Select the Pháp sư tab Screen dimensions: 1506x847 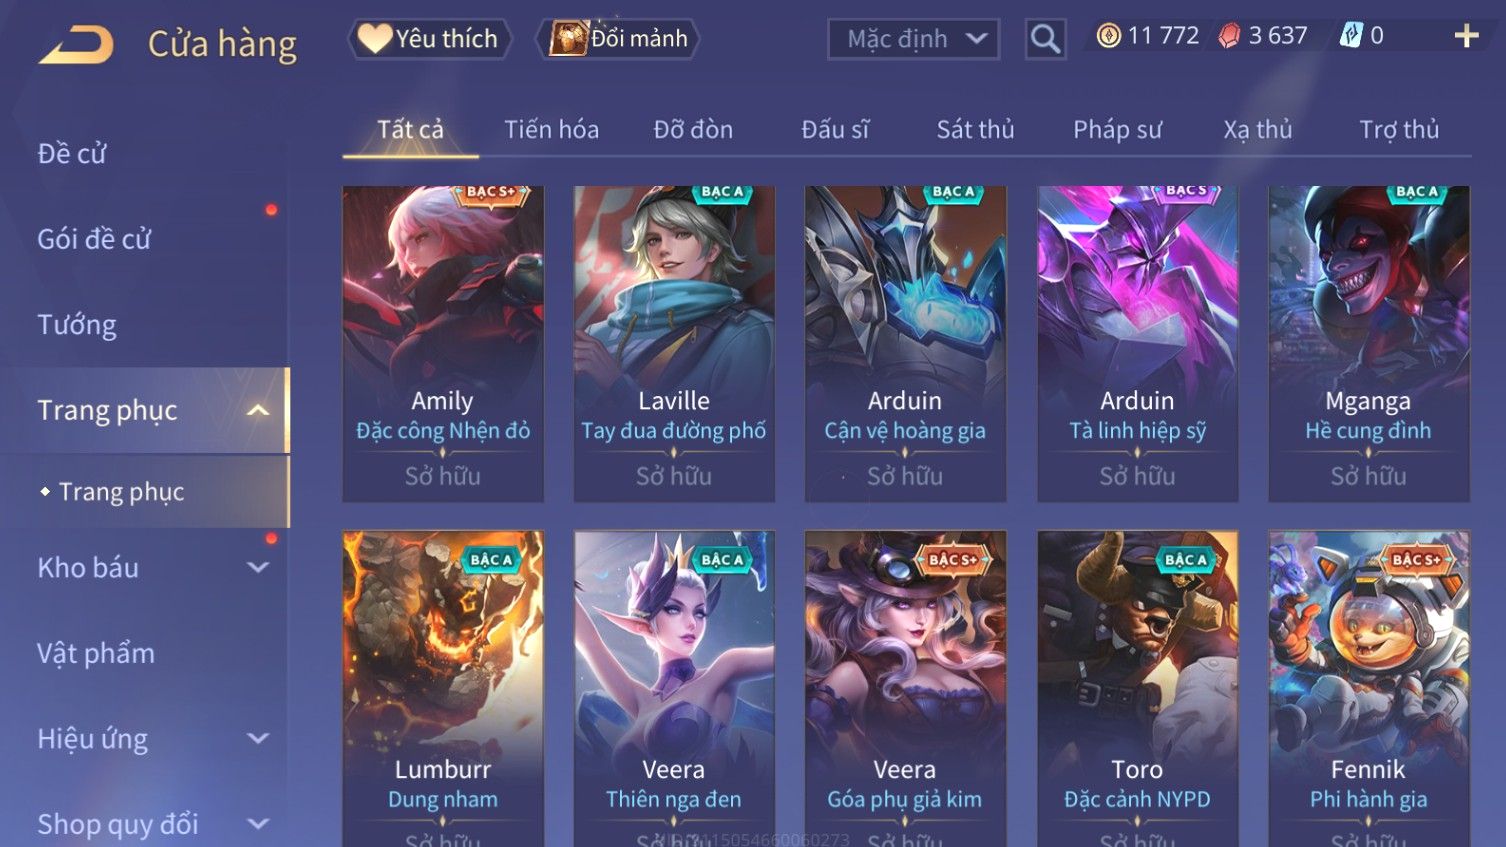pos(1117,129)
